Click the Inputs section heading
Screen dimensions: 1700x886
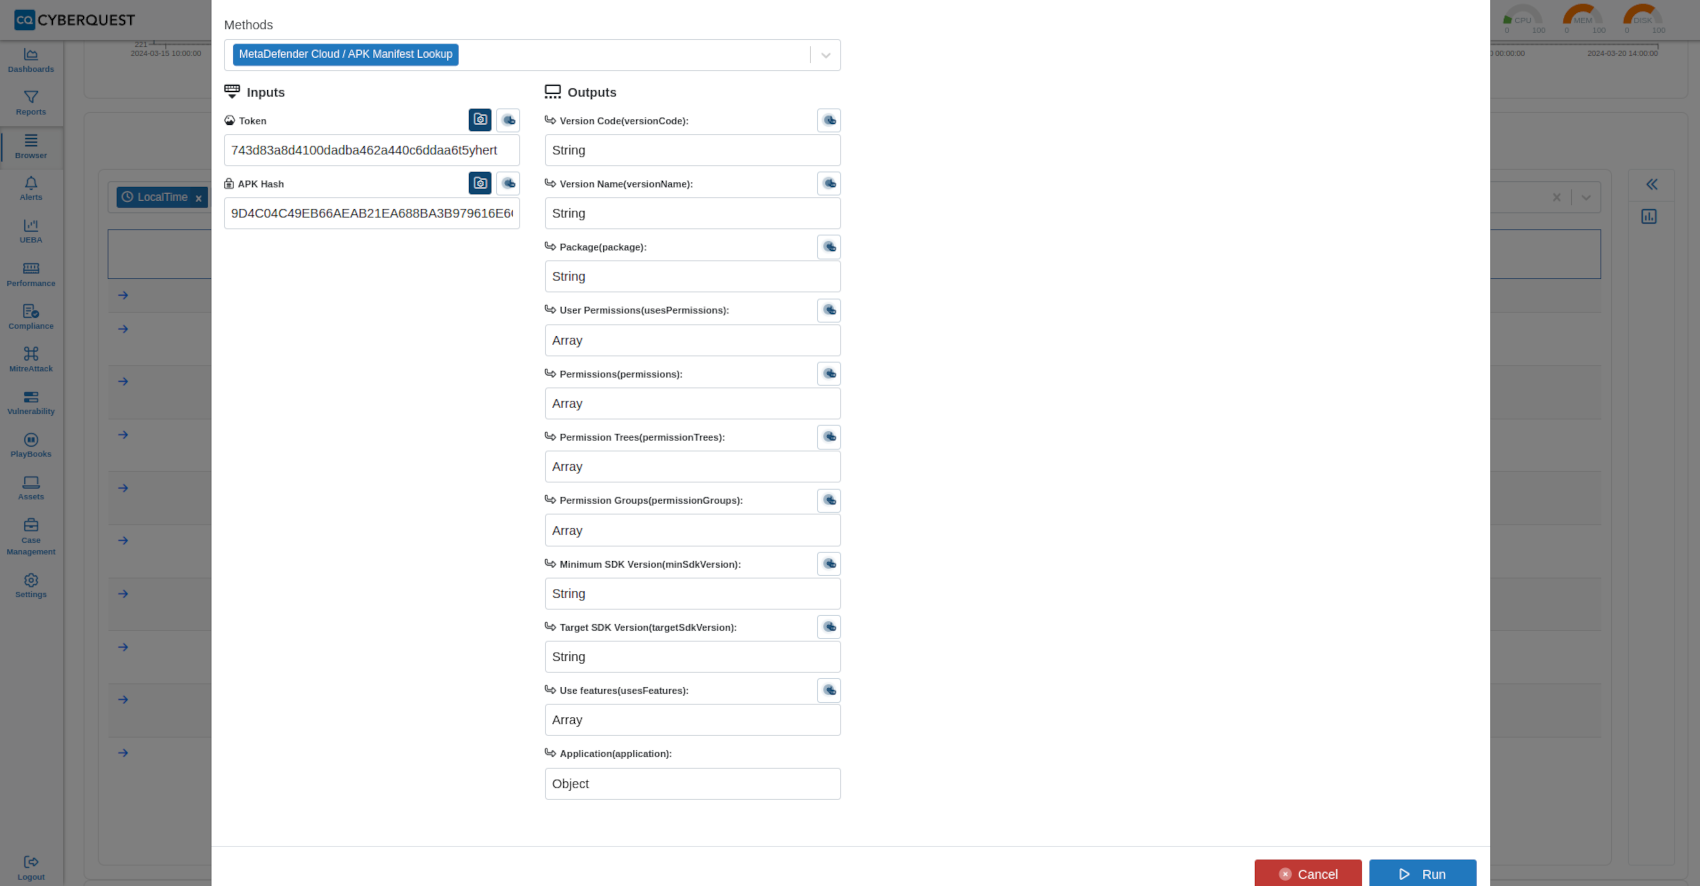265,92
